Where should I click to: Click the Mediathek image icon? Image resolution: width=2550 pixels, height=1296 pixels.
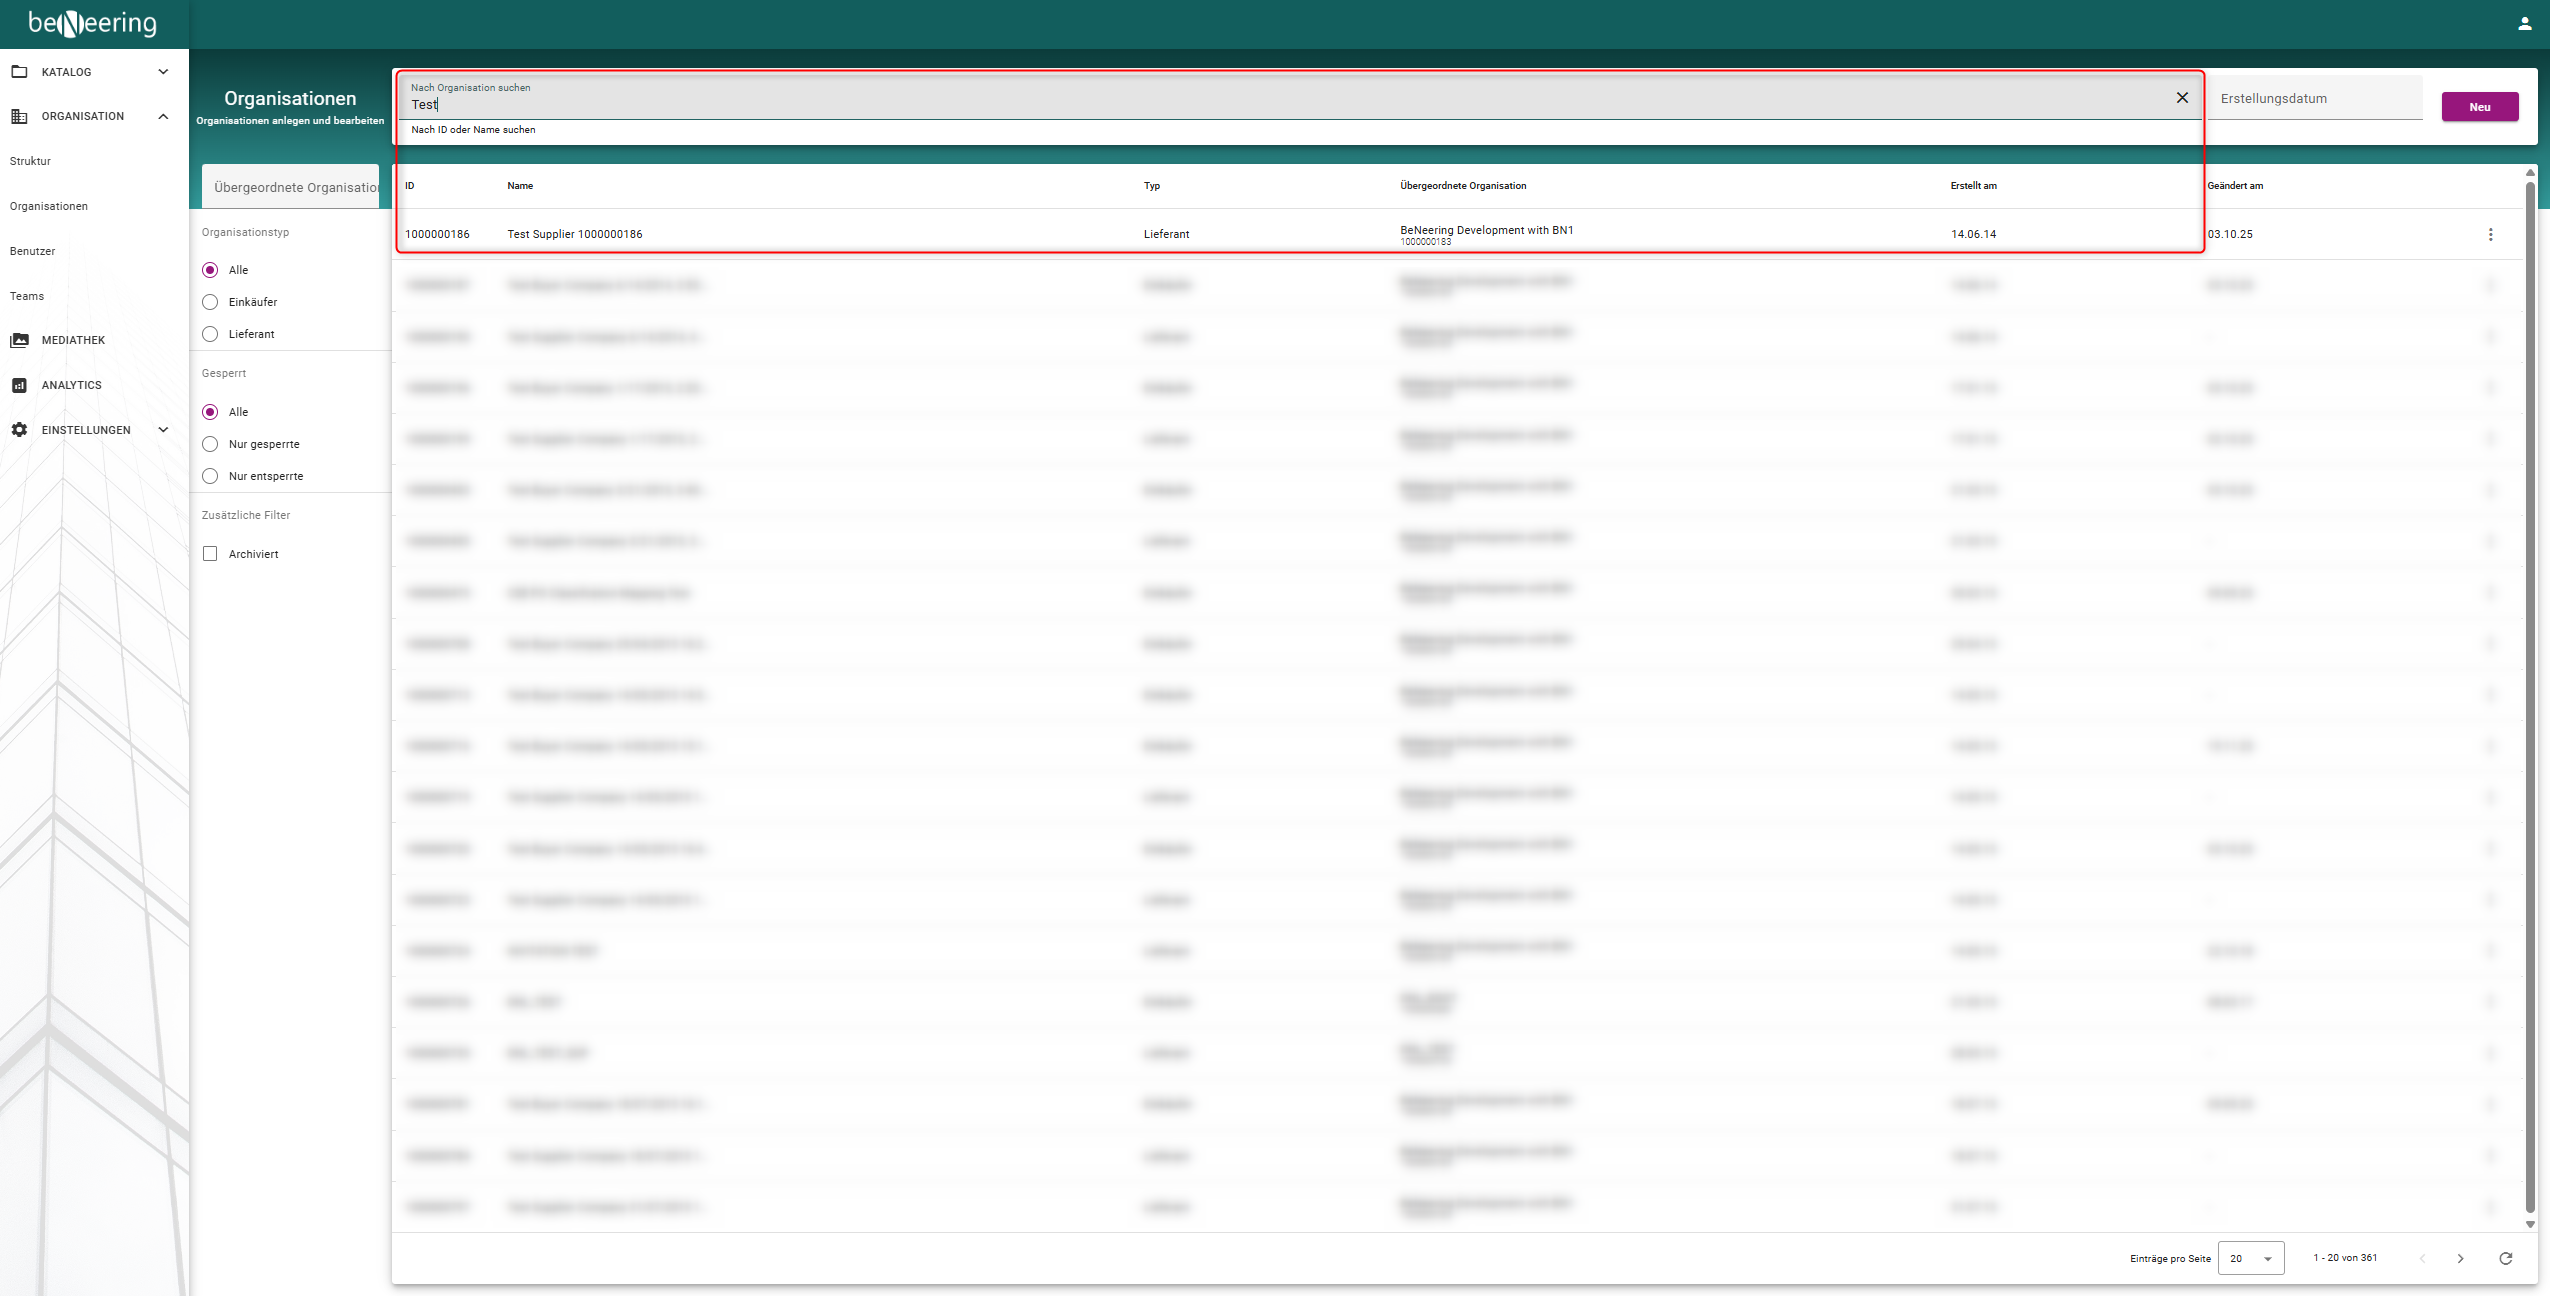(19, 340)
